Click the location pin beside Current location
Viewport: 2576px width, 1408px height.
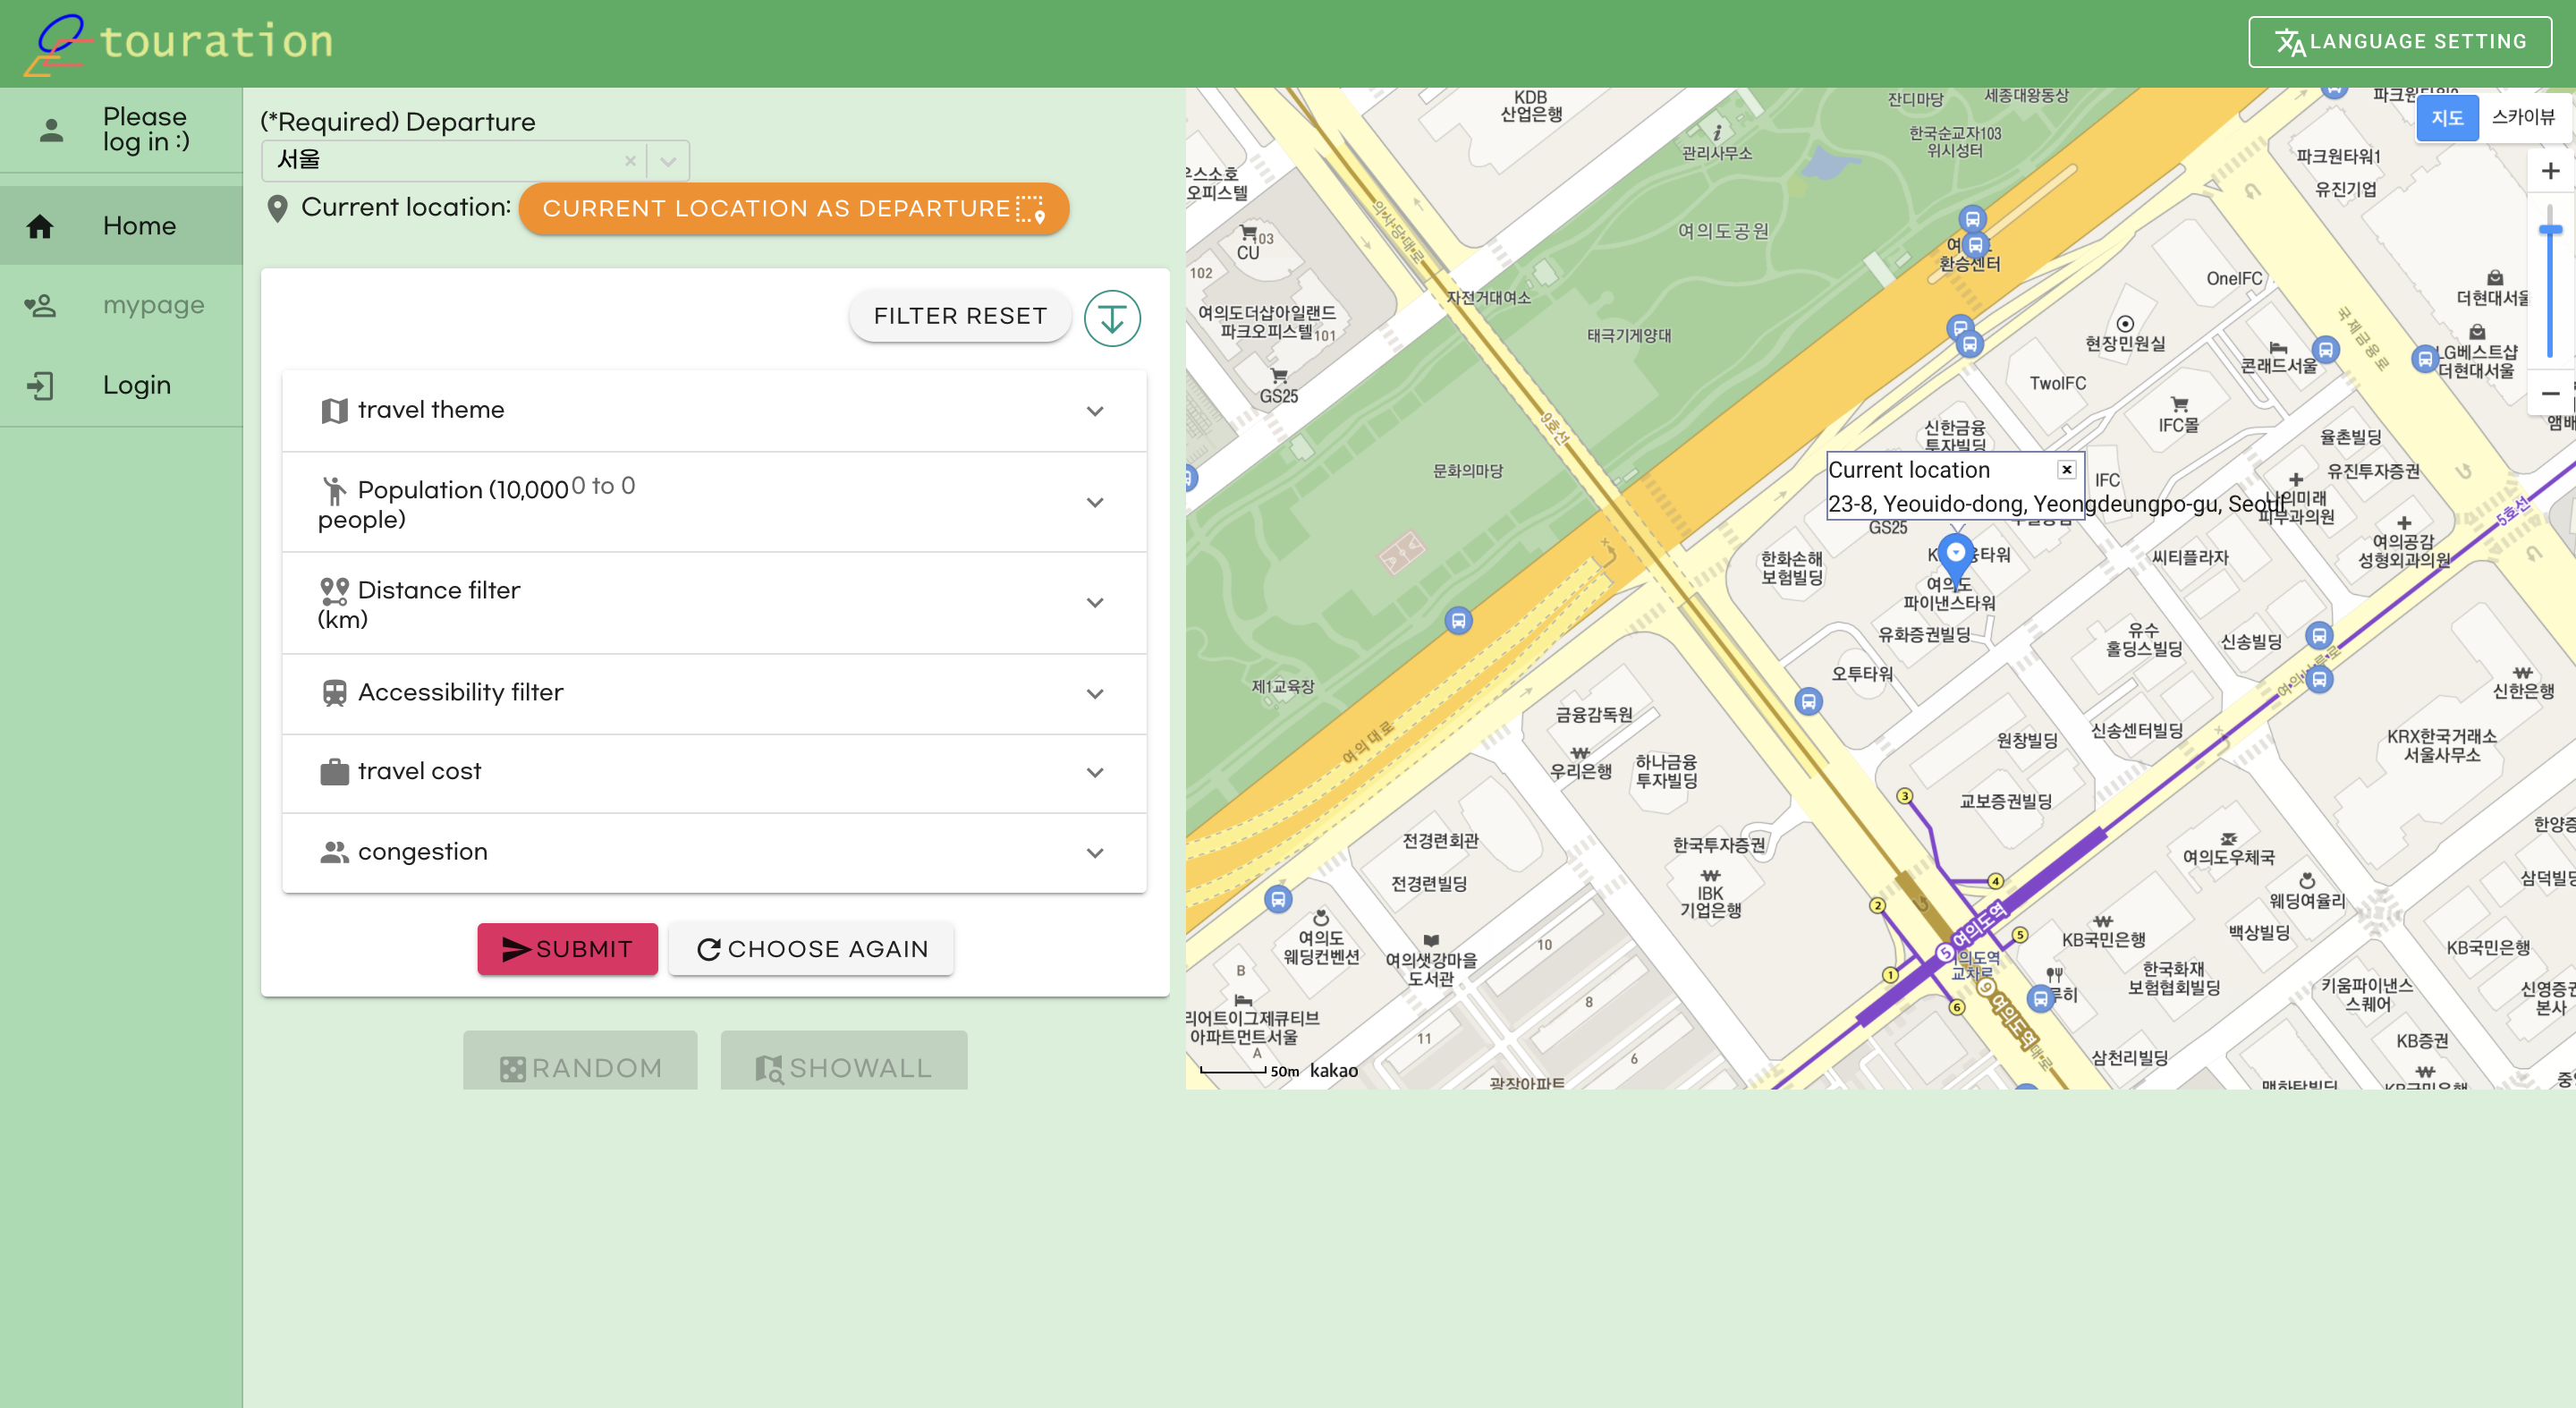point(278,208)
